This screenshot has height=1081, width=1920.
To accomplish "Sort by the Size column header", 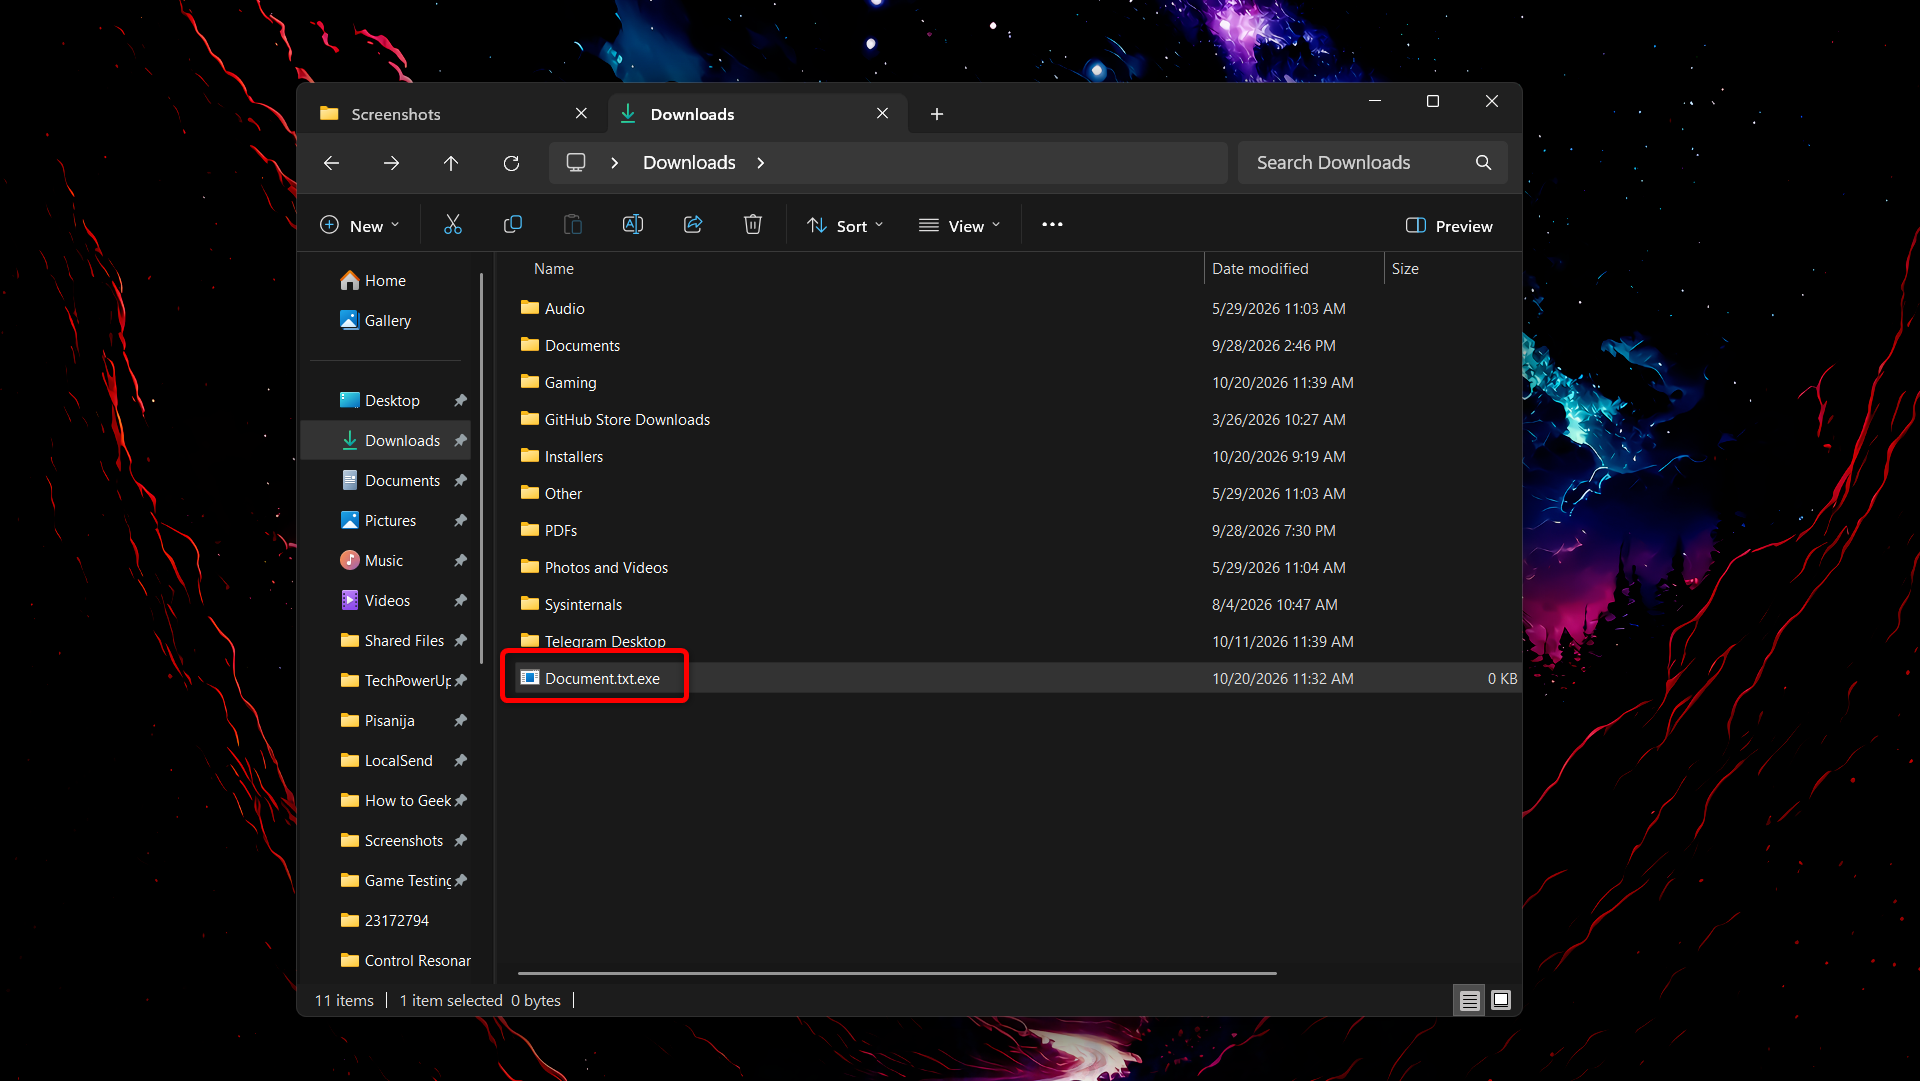I will (x=1405, y=269).
